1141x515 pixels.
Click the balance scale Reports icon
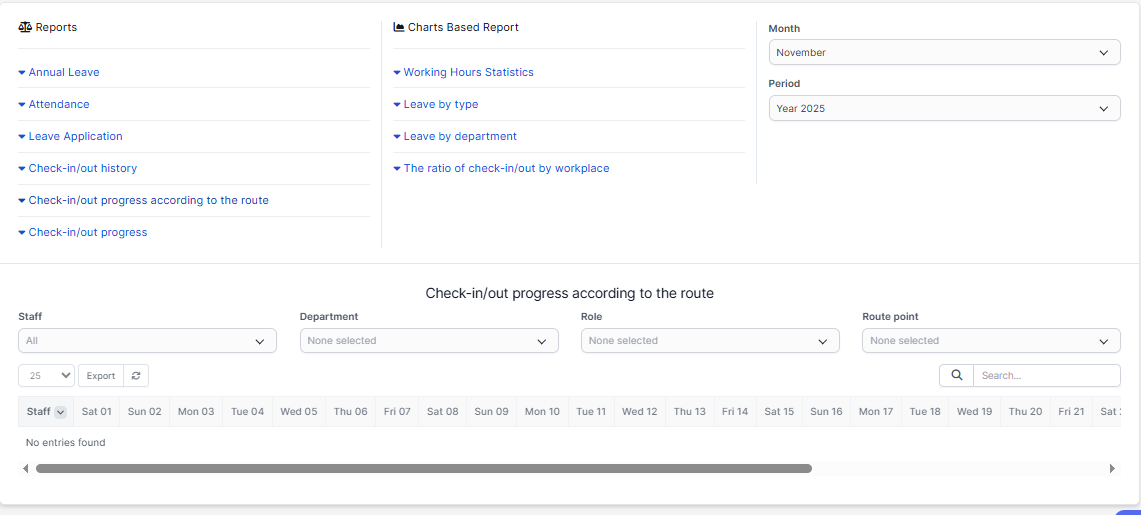coord(25,28)
